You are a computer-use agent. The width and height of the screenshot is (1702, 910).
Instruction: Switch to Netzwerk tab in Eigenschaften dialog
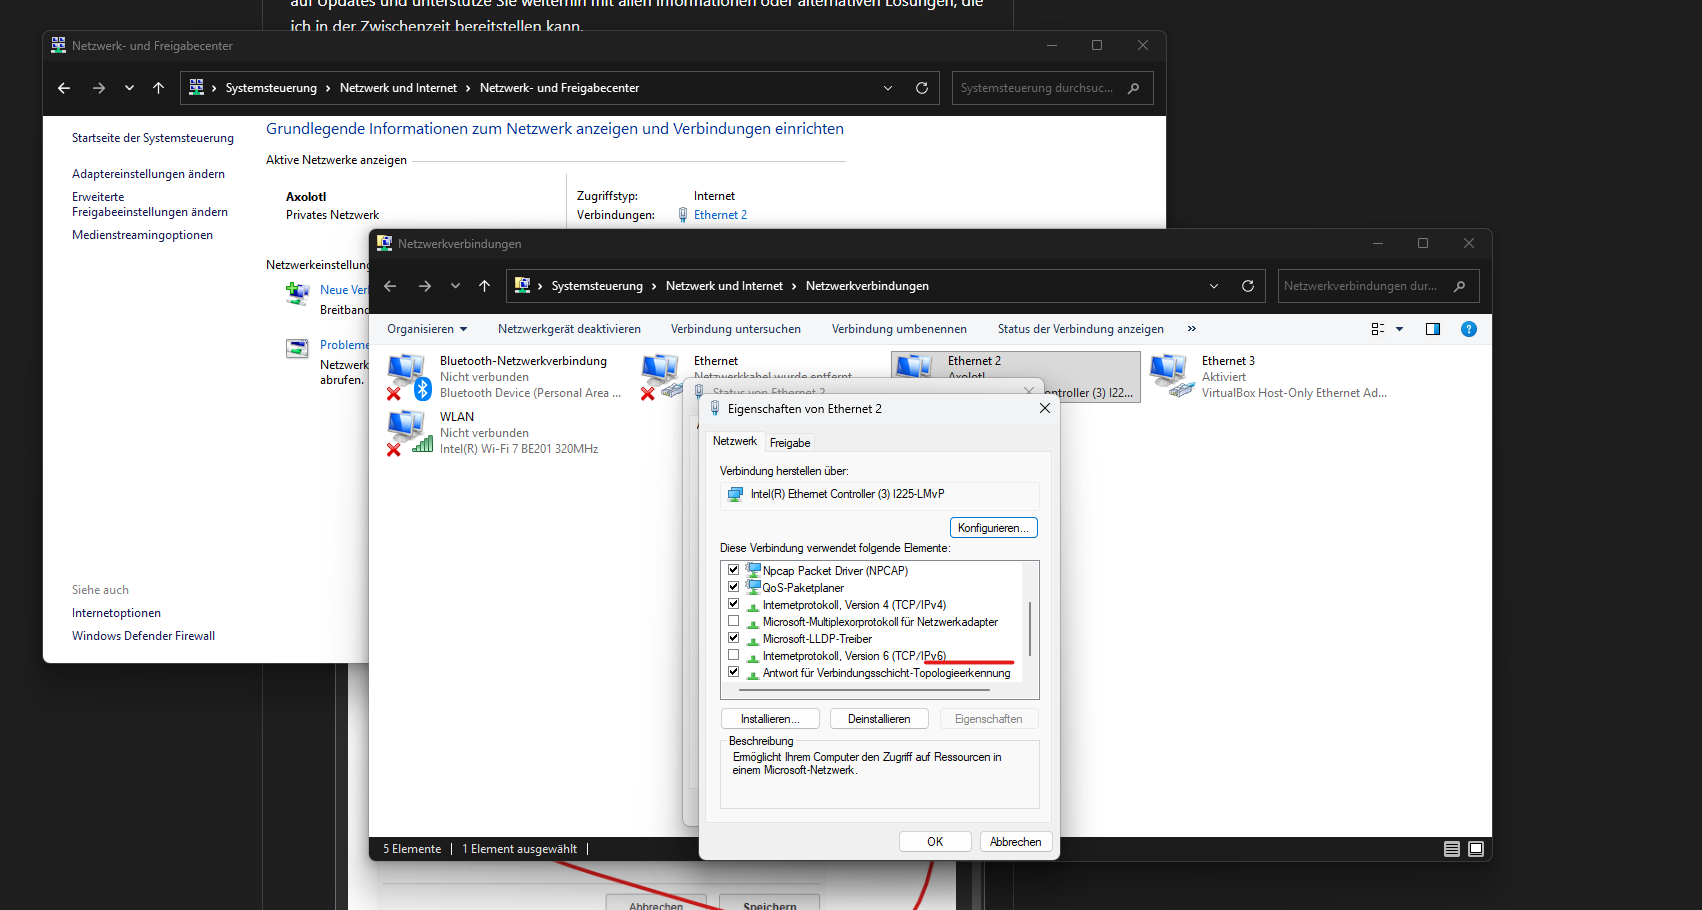pos(735,441)
